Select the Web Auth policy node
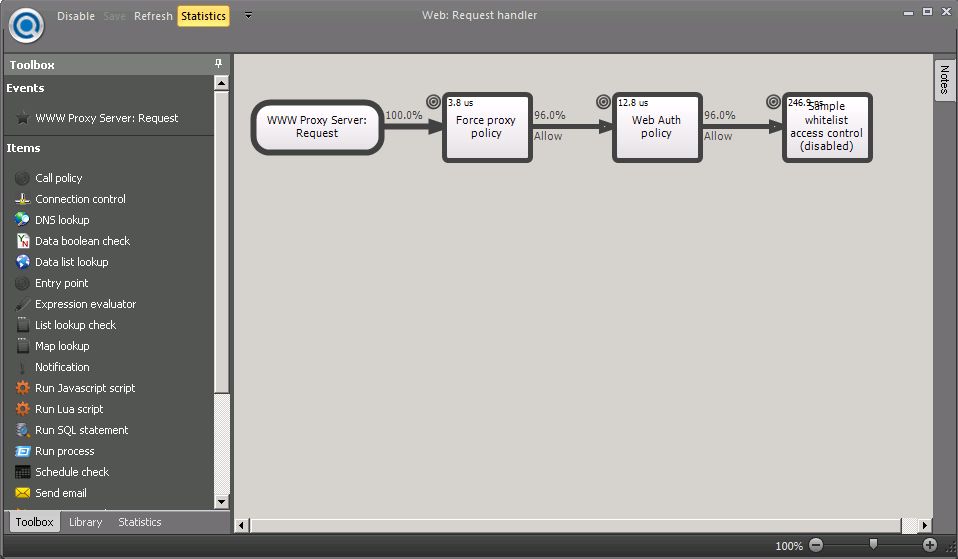This screenshot has width=958, height=559. 657,127
